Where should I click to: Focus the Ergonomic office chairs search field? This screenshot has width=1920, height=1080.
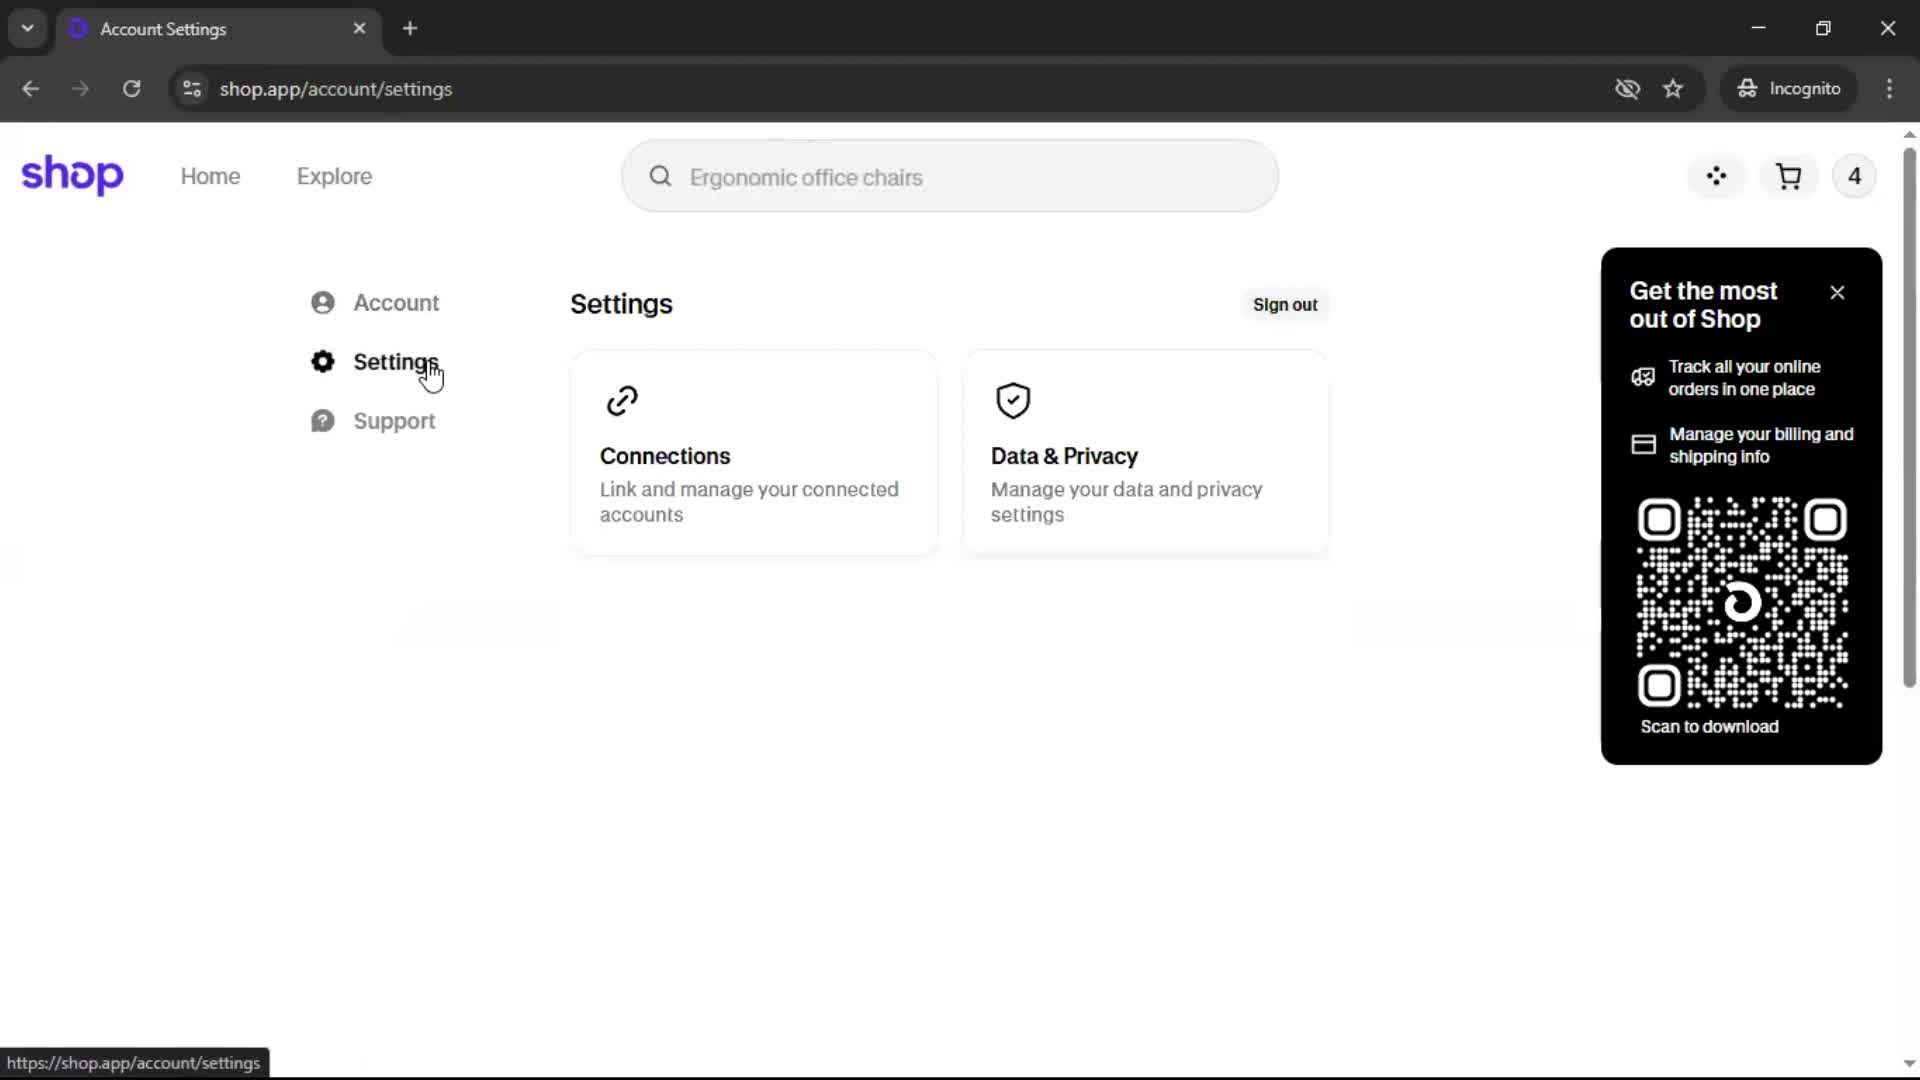[950, 177]
